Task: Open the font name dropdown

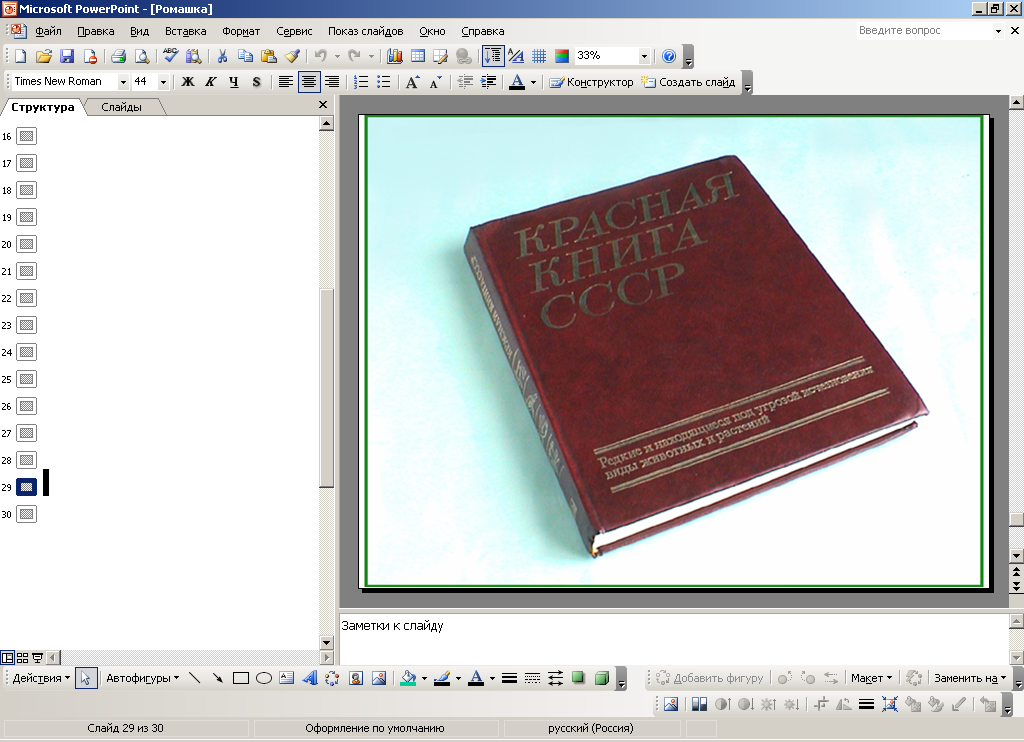Action: coord(123,82)
